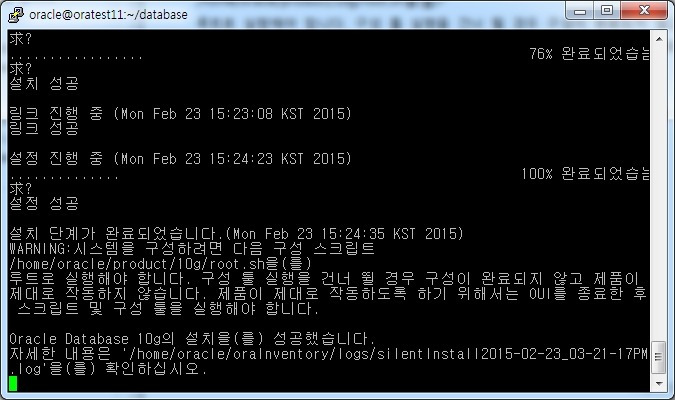Click the Oracle Database 10g success line
Image resolution: width=675 pixels, height=400 pixels.
click(192, 339)
